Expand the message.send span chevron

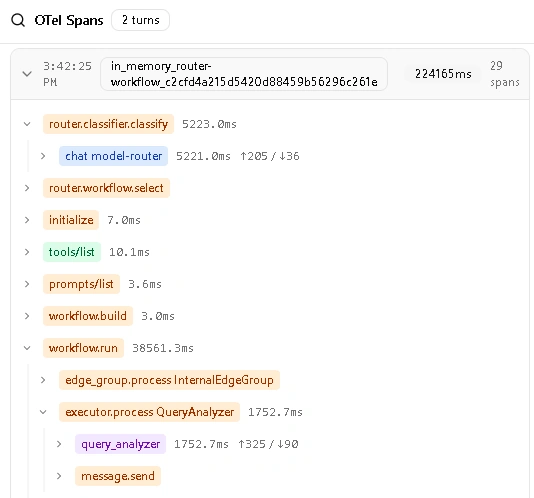point(59,476)
